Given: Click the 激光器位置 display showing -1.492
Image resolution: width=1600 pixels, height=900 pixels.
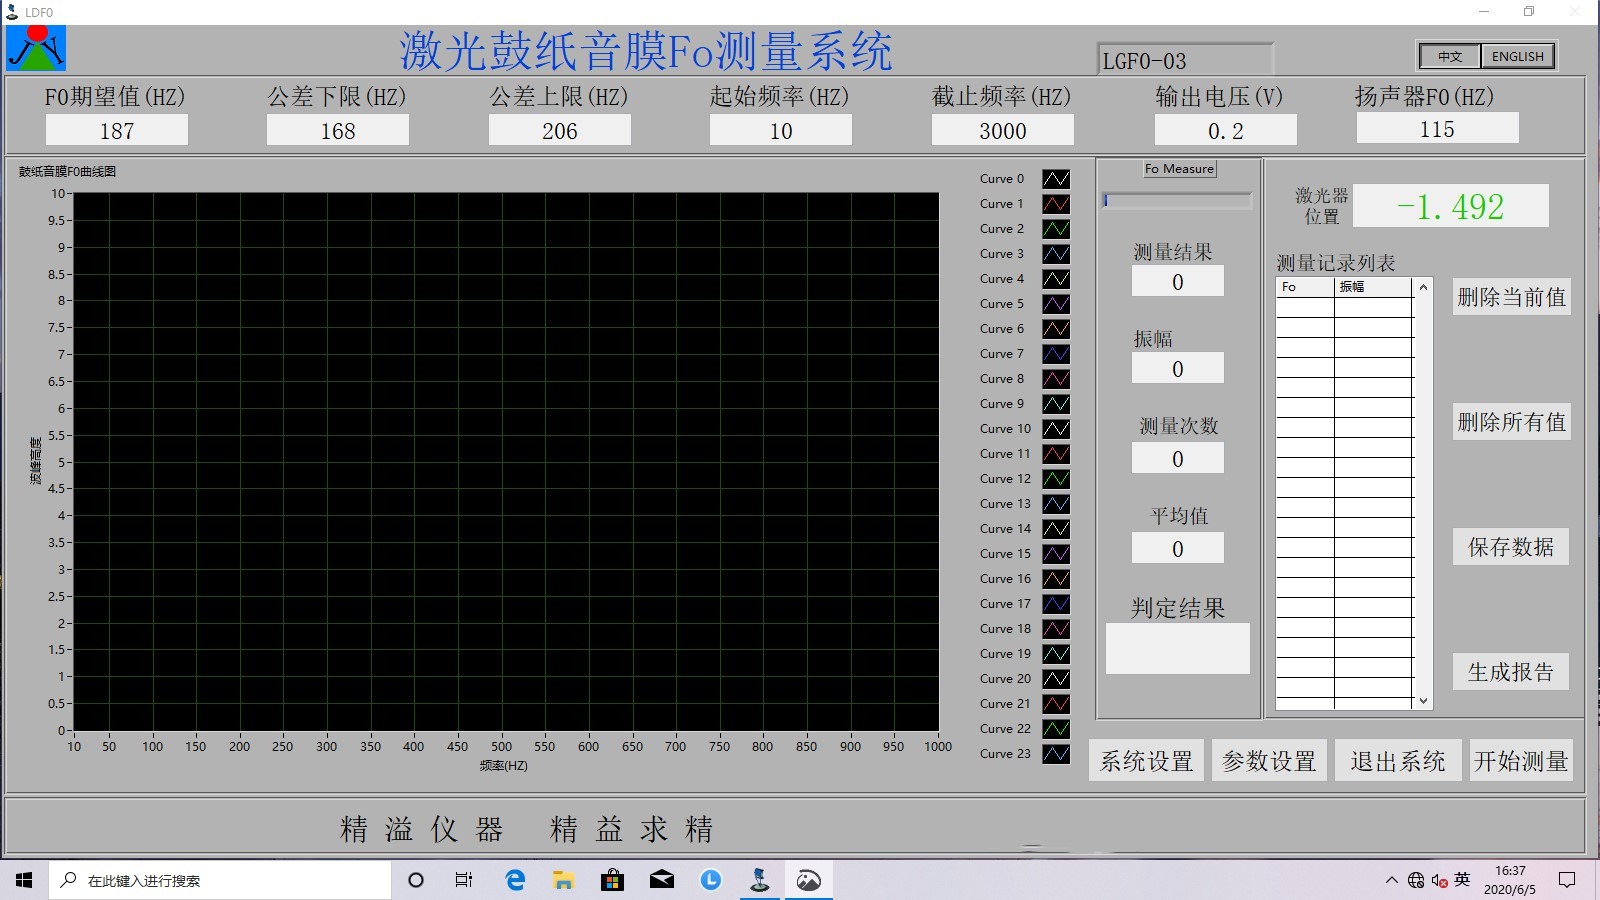Looking at the screenshot, I should click(1451, 206).
